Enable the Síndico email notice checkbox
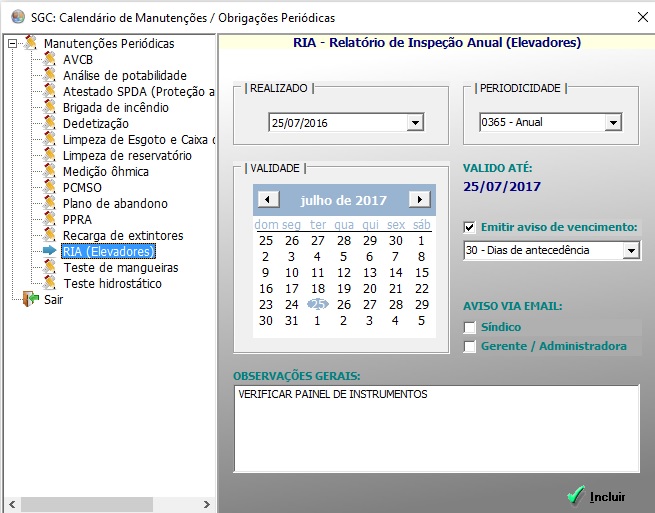 [x=470, y=327]
